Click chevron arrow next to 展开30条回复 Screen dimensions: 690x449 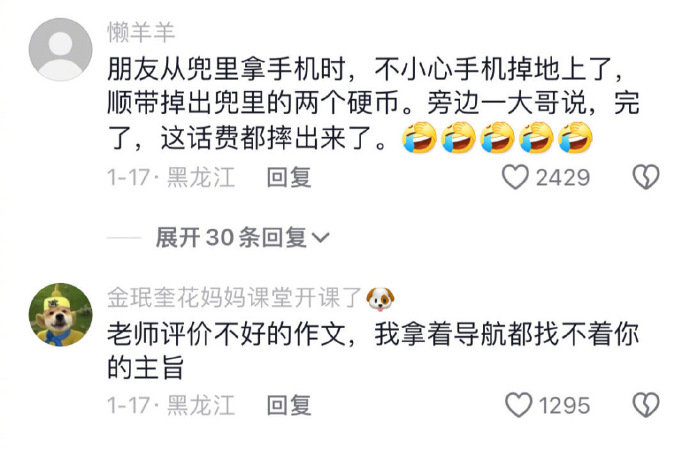click(320, 238)
